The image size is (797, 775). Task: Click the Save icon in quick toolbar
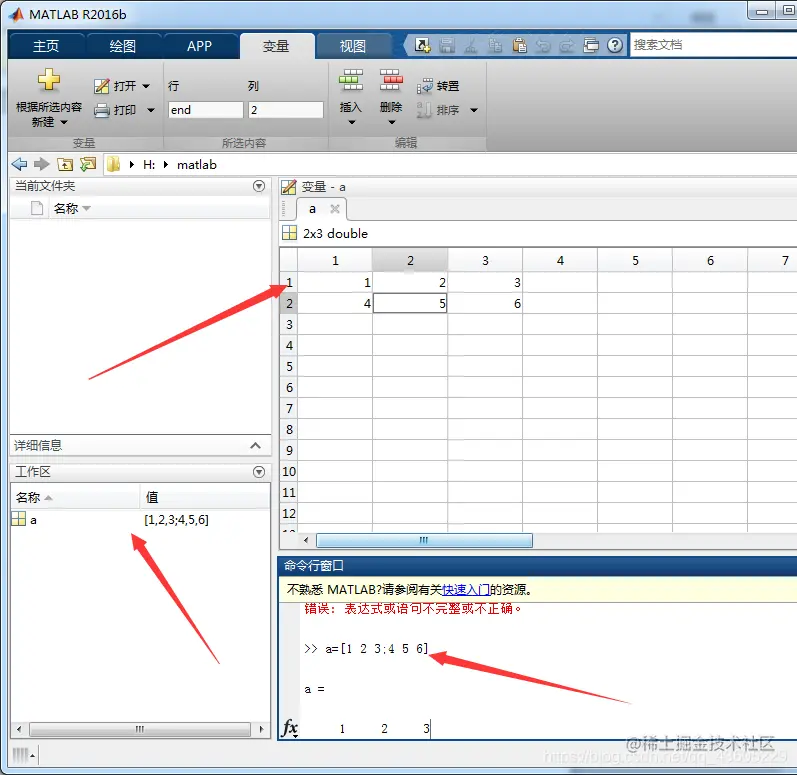pyautogui.click(x=447, y=45)
